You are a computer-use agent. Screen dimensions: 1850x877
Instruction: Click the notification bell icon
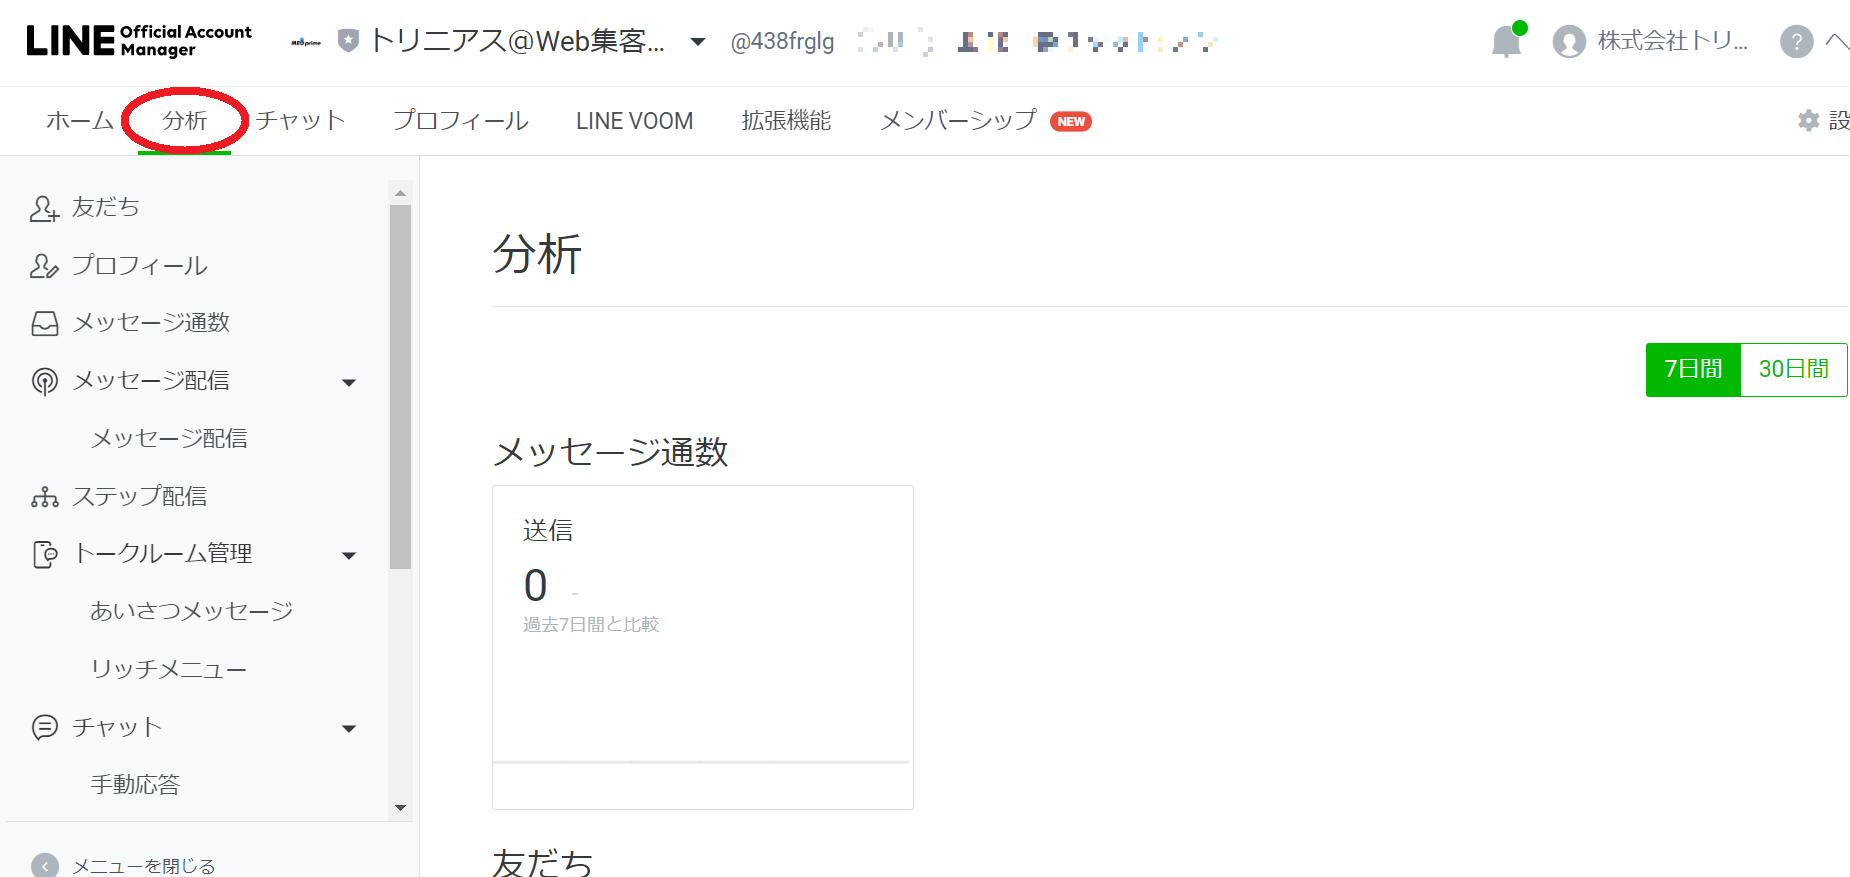tap(1506, 41)
